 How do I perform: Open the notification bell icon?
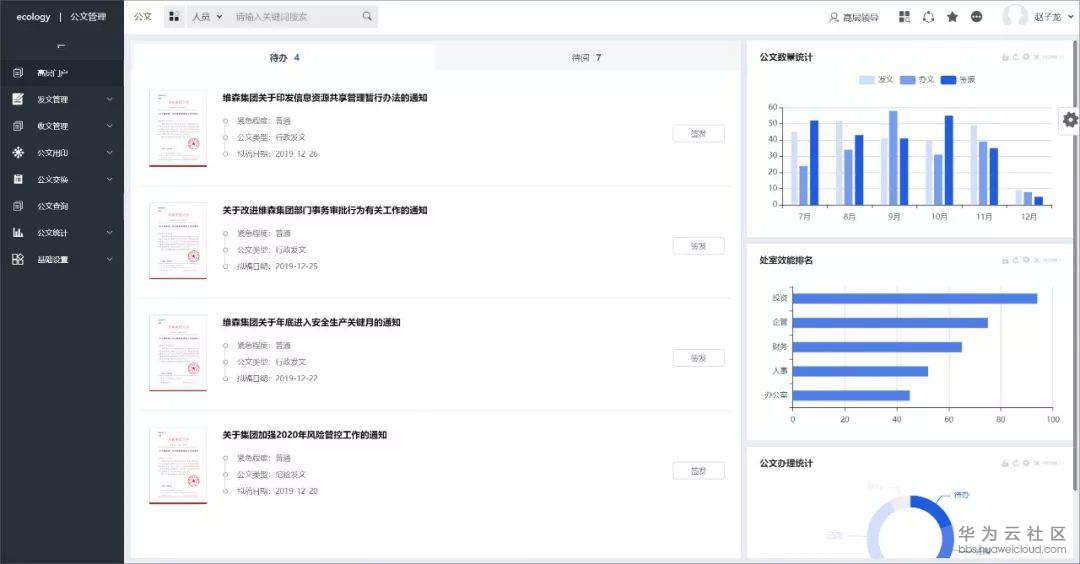point(928,17)
